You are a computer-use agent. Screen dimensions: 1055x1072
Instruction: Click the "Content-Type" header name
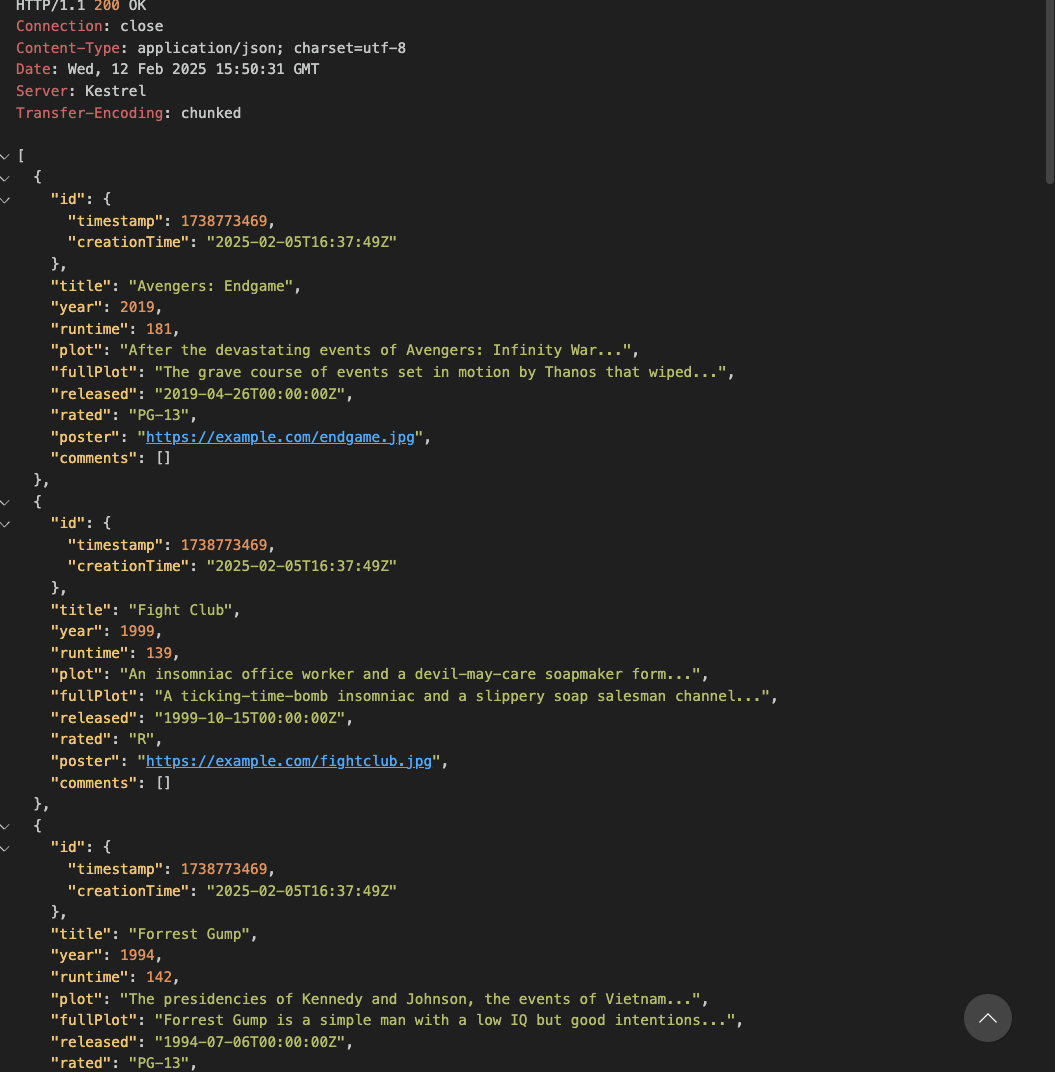(68, 48)
